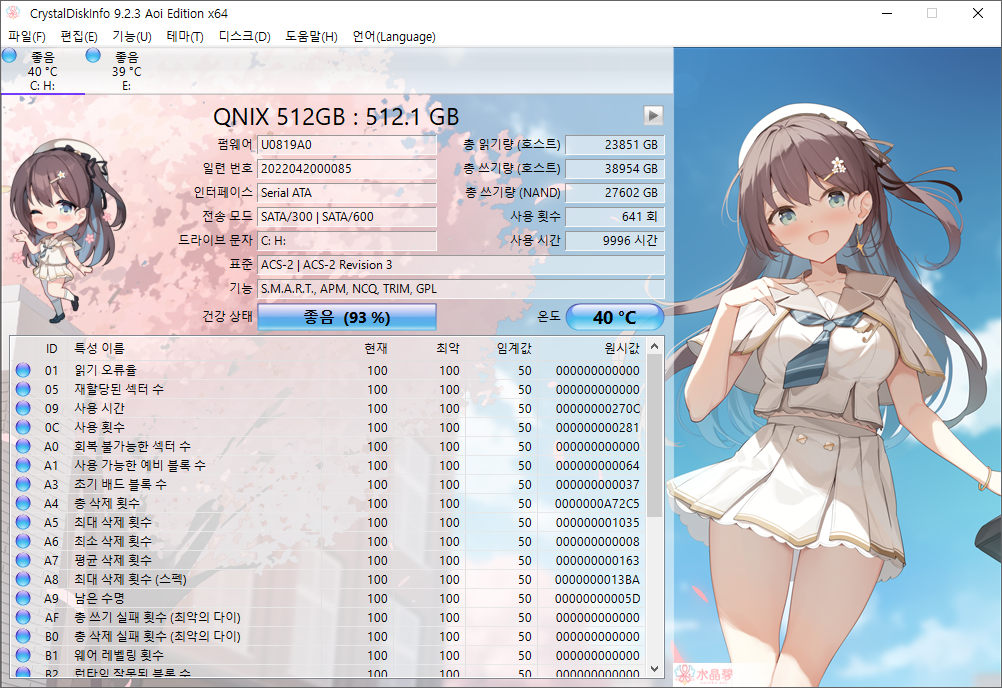Click the 좋음 (93 %) health status button
This screenshot has width=1002, height=688.
coord(346,317)
